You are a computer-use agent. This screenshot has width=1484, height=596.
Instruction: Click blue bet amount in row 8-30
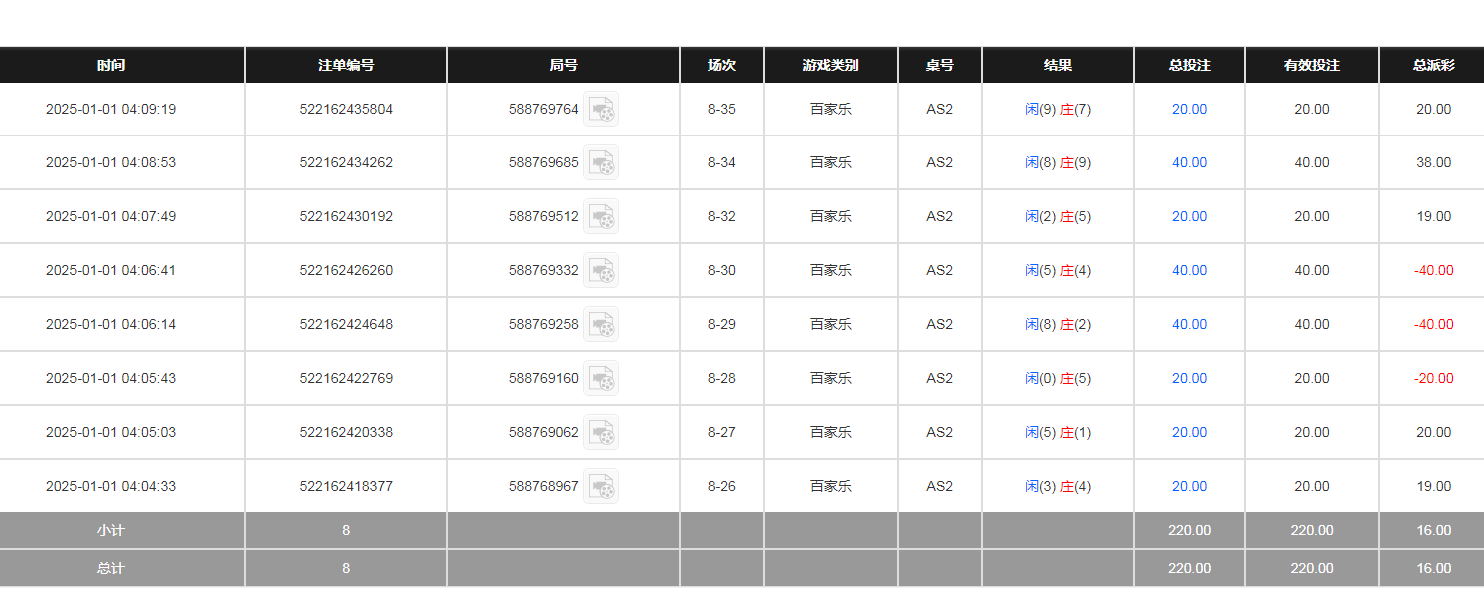(x=1189, y=271)
